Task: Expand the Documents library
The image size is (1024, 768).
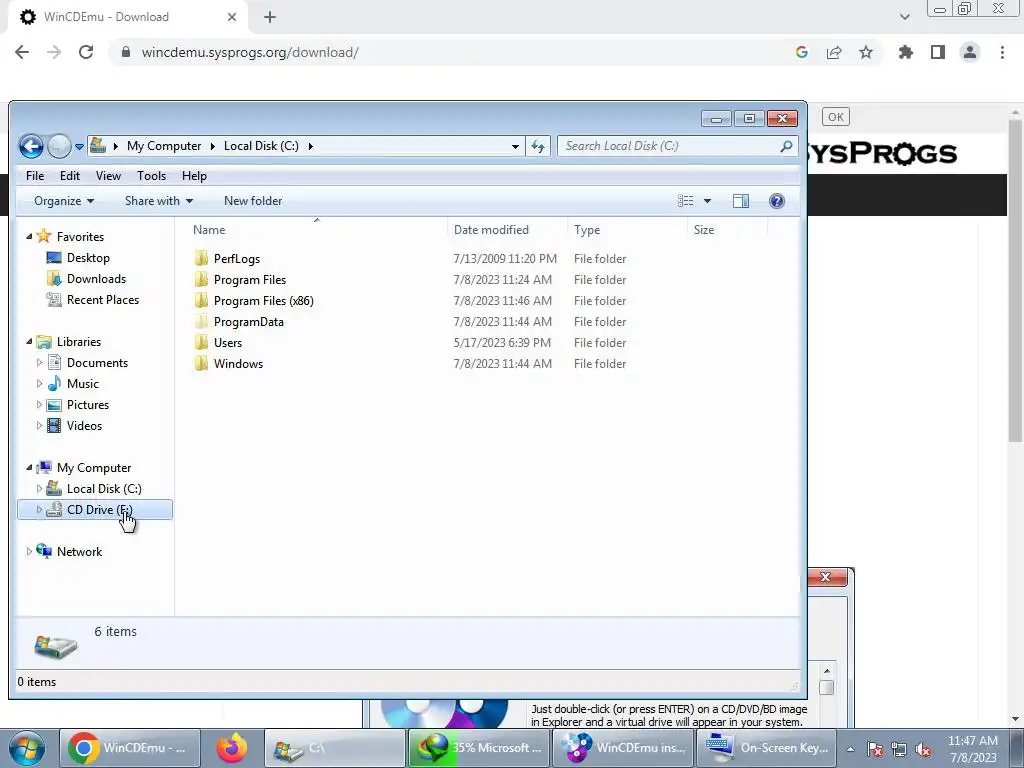Action: (39, 362)
